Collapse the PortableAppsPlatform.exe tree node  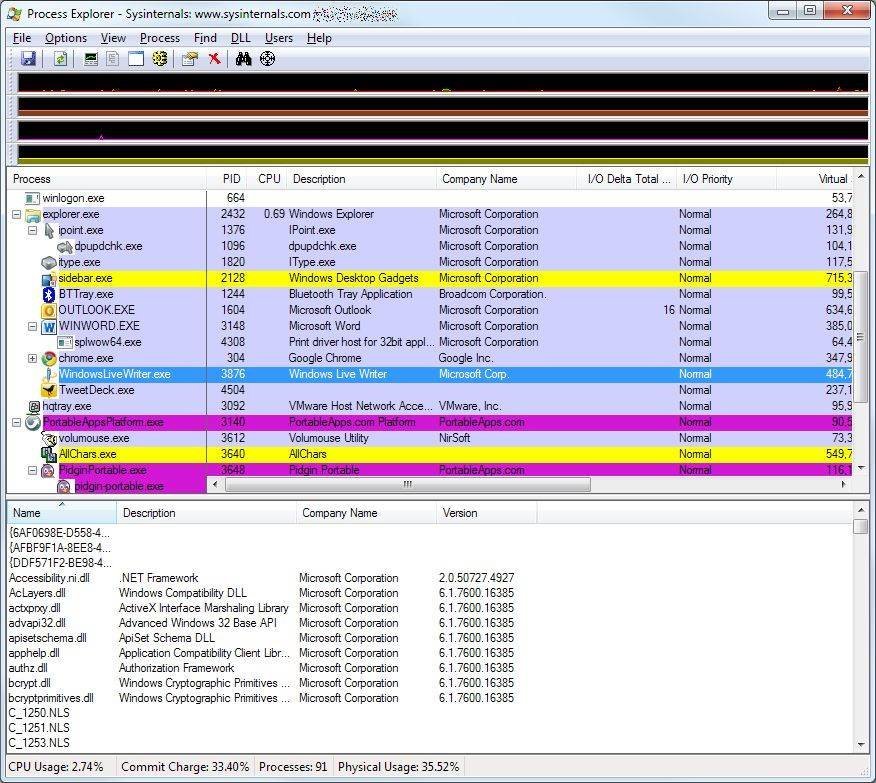click(17, 422)
